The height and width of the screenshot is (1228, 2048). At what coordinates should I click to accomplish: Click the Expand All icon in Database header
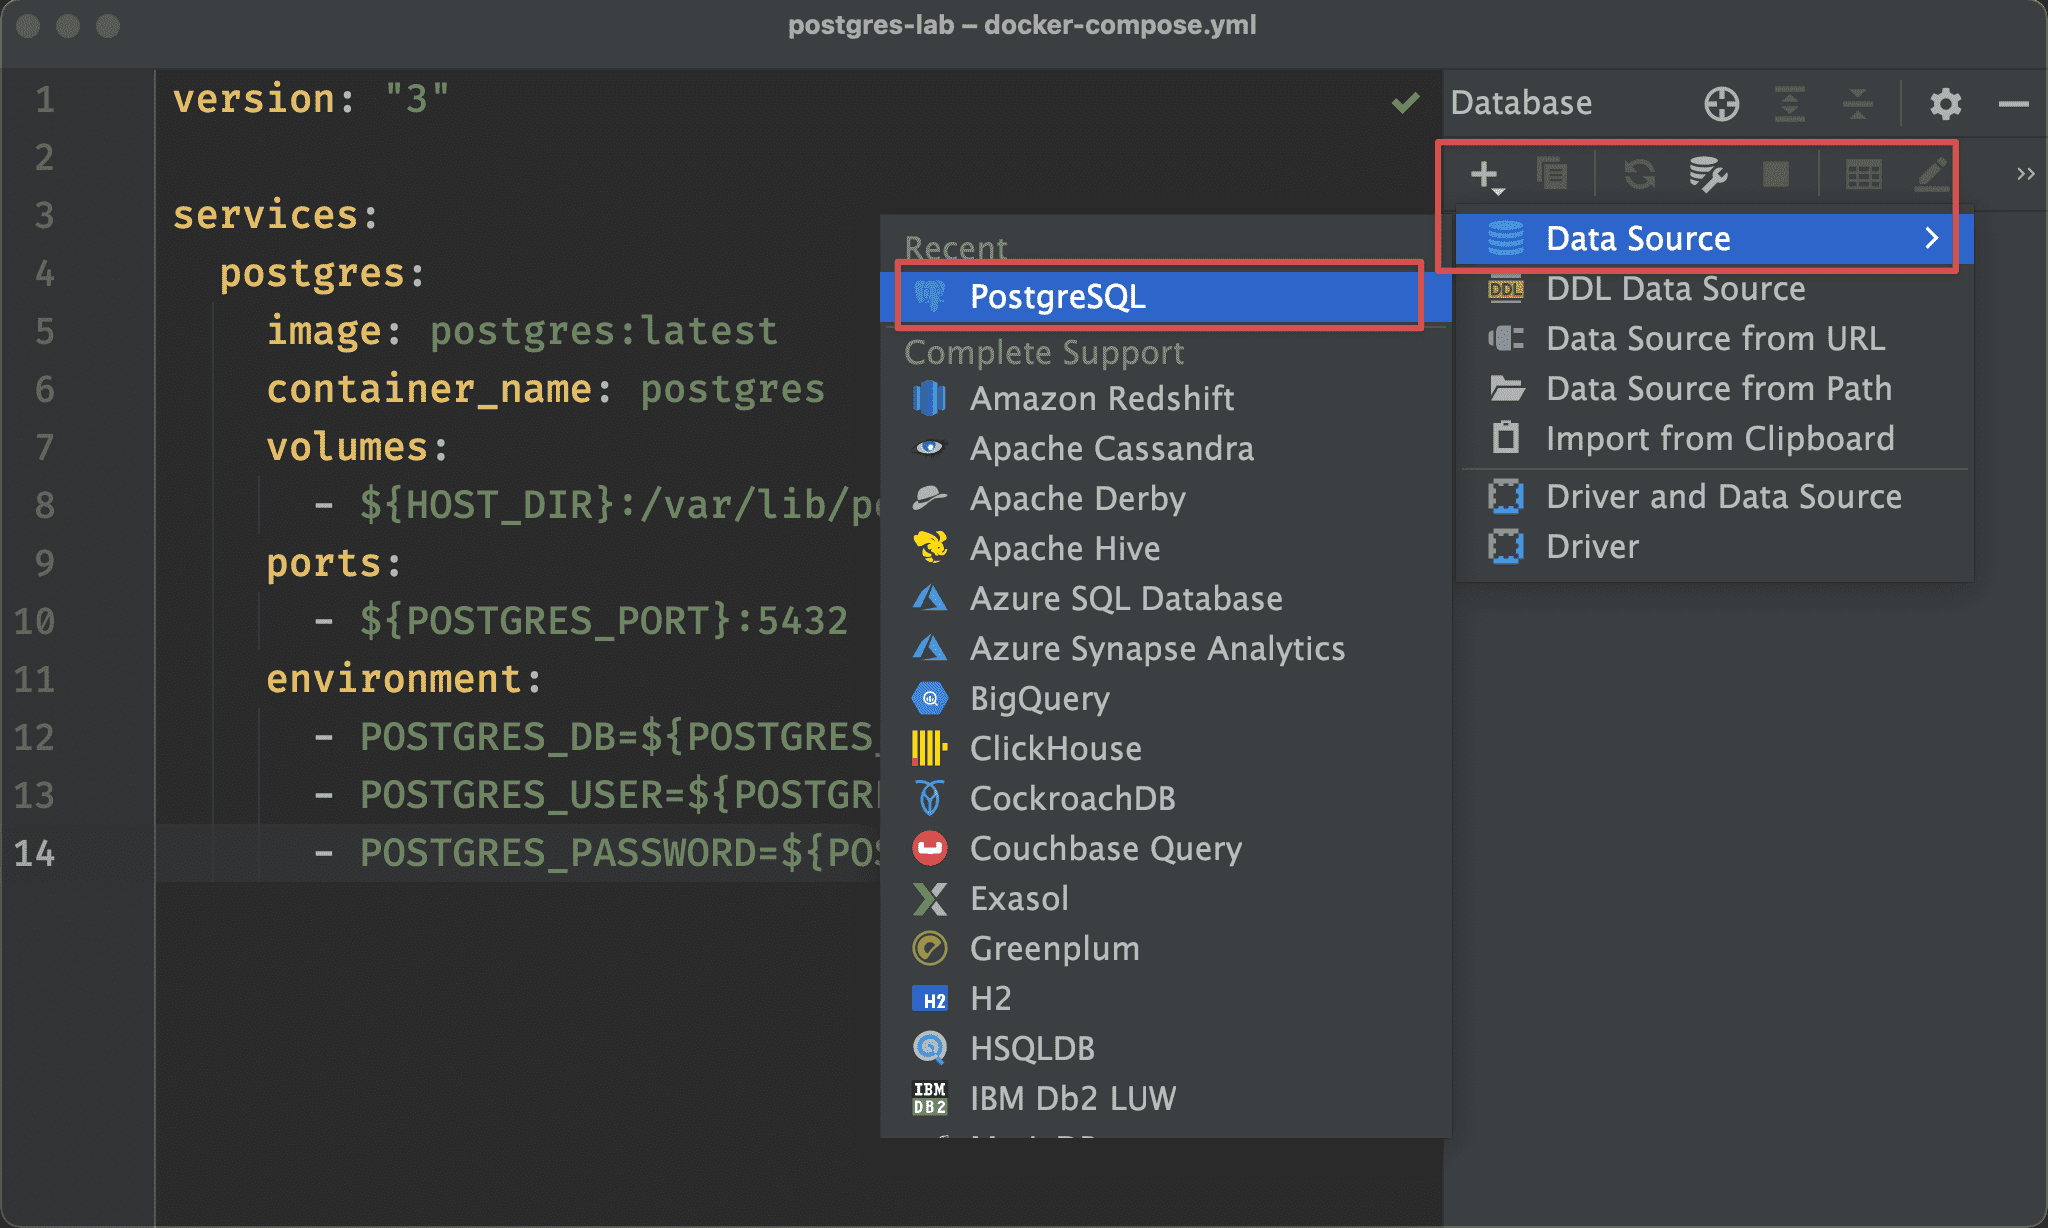point(1789,103)
